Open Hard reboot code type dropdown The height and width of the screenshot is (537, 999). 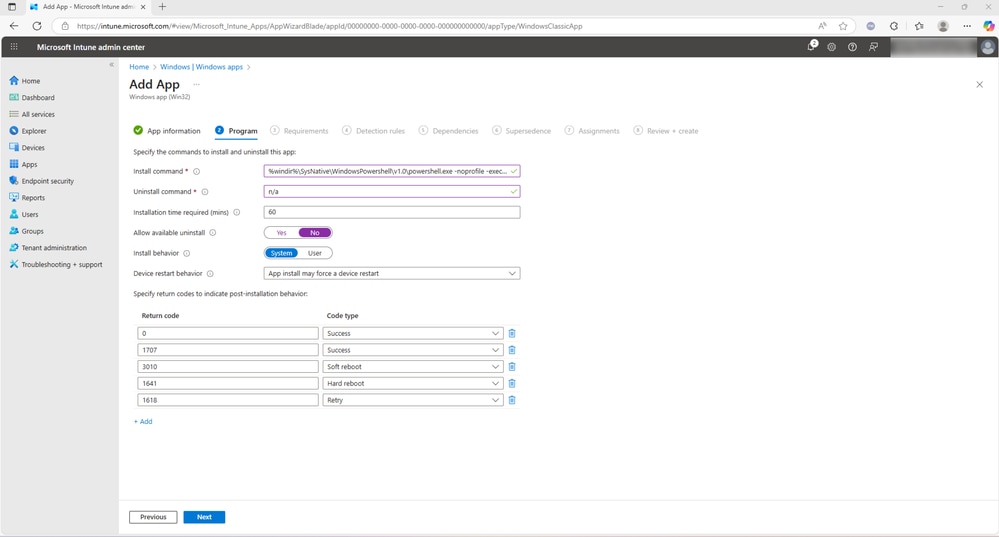tap(413, 383)
